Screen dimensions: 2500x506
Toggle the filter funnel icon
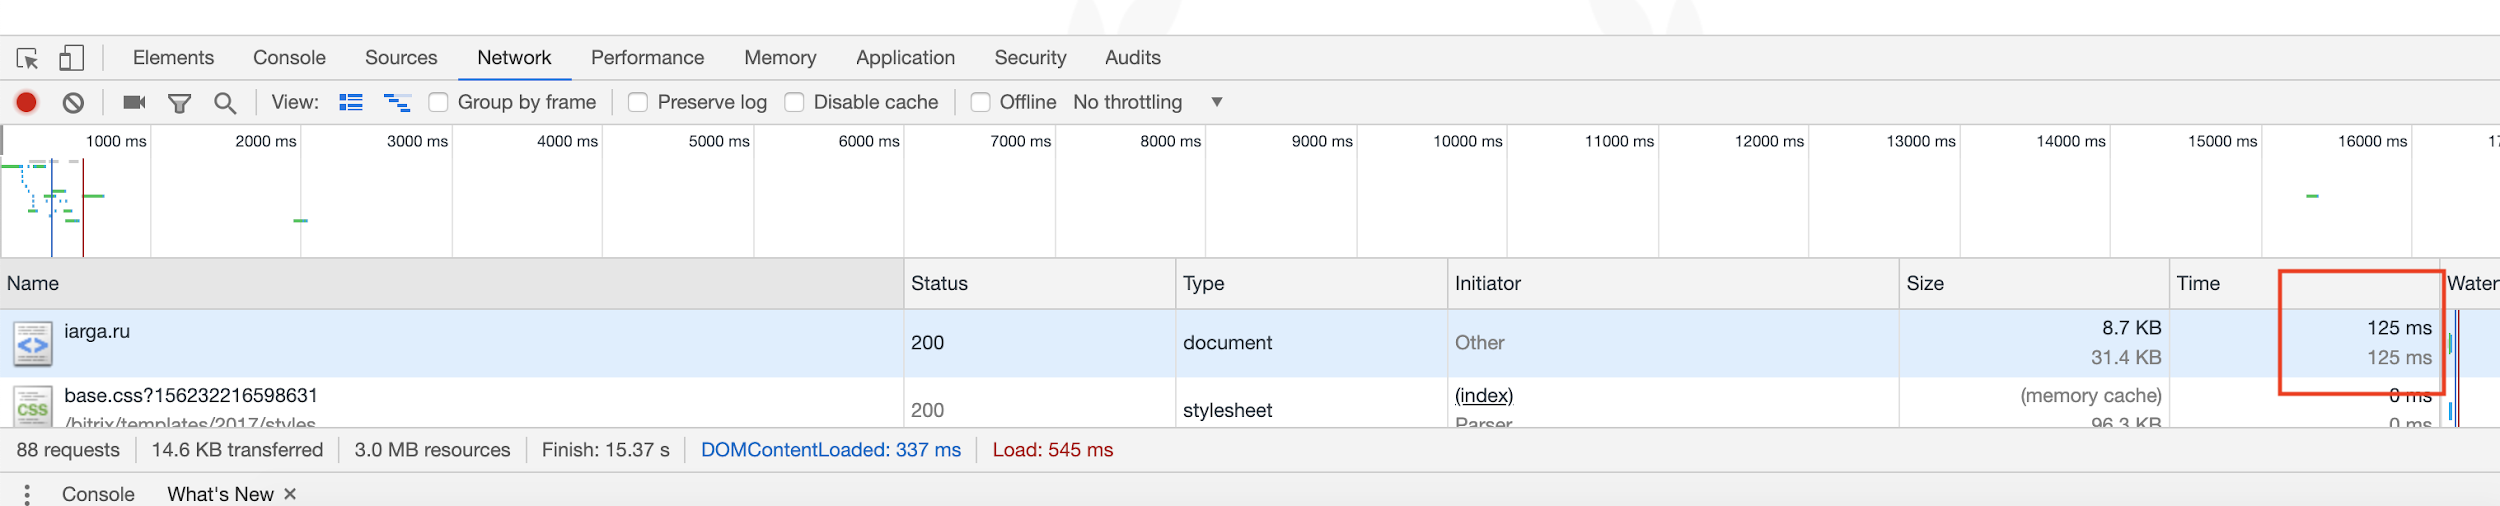(x=179, y=103)
